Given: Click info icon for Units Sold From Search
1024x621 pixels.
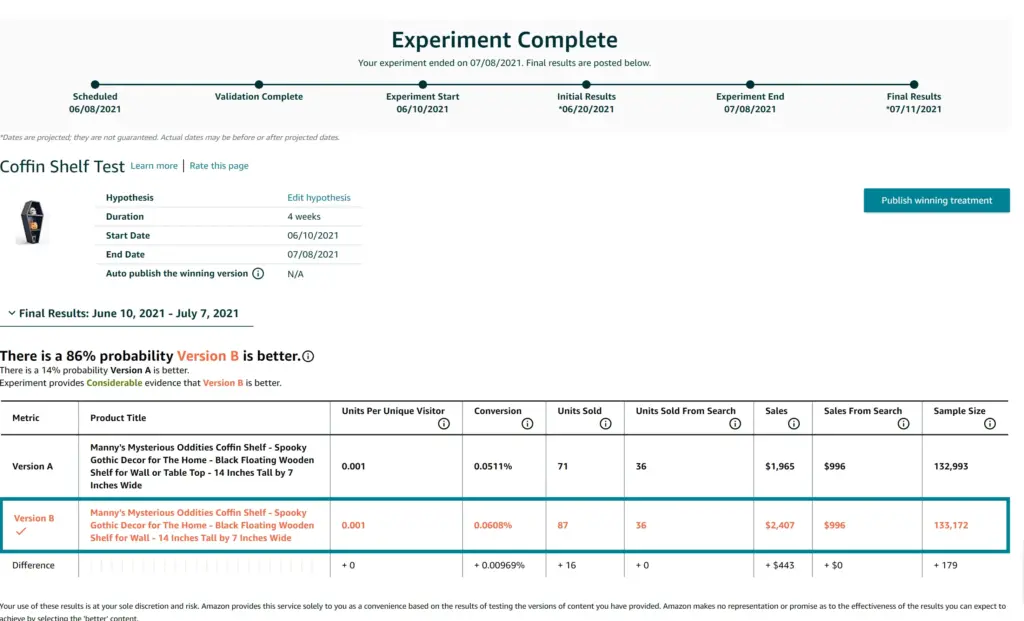Looking at the screenshot, I should point(735,424).
